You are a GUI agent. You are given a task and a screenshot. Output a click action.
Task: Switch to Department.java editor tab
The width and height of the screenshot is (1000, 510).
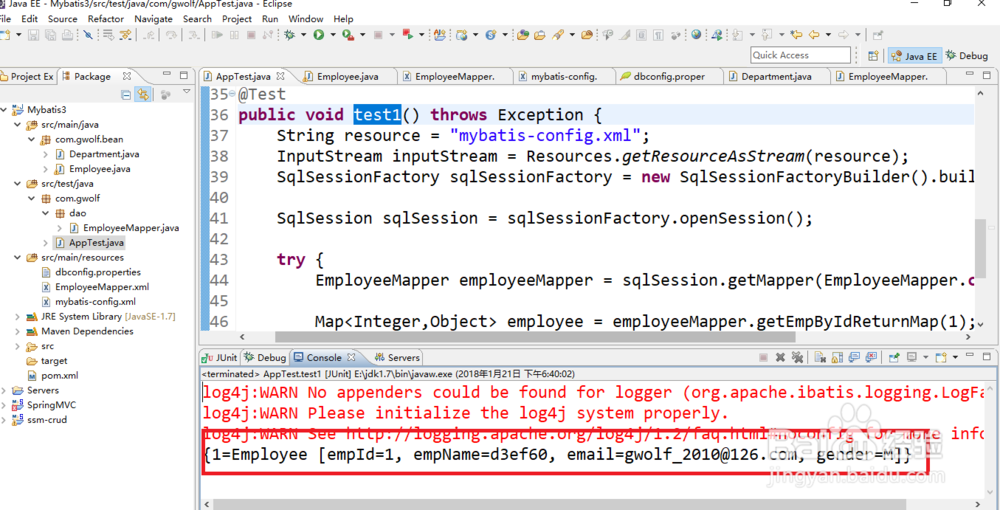[776, 76]
